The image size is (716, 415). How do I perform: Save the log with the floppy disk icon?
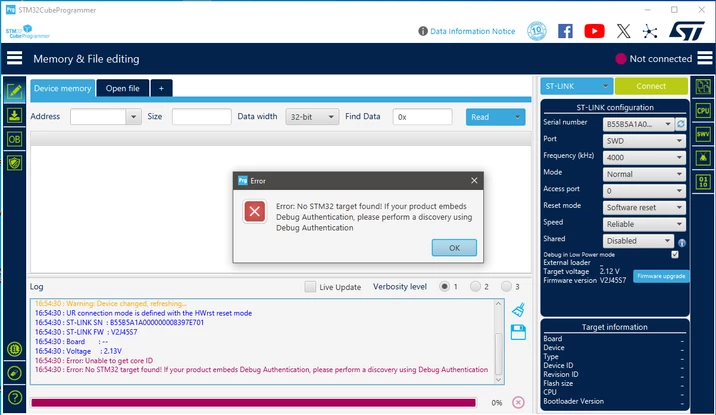(518, 332)
